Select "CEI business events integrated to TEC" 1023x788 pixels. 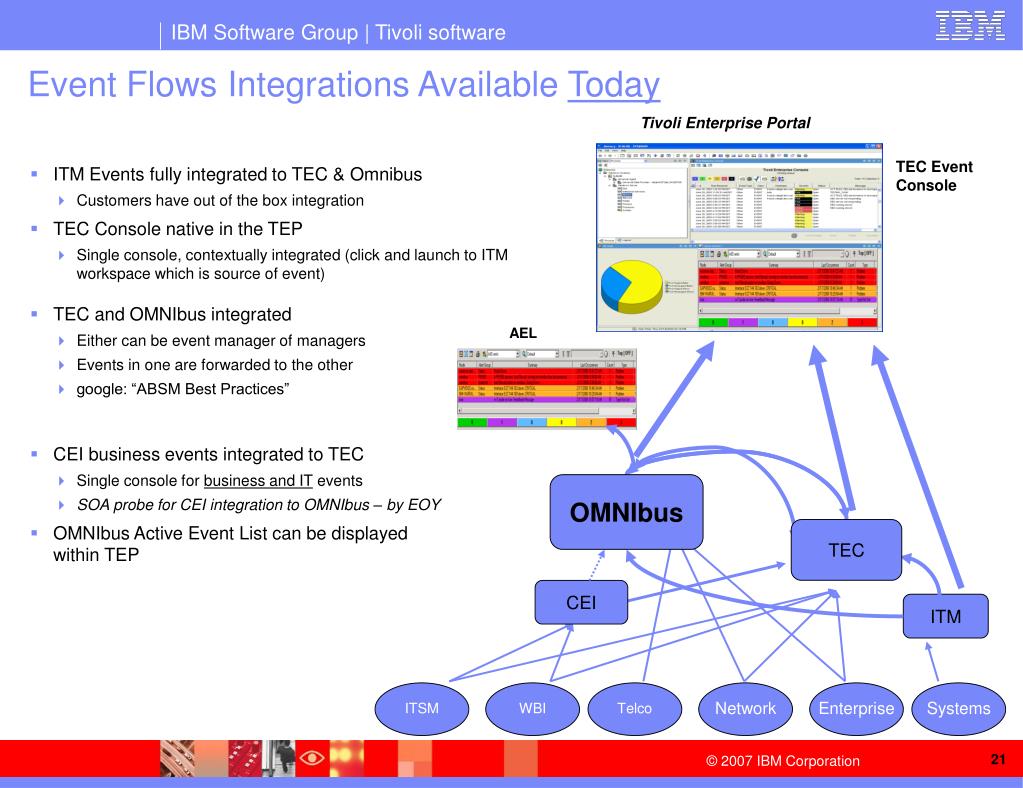[208, 454]
